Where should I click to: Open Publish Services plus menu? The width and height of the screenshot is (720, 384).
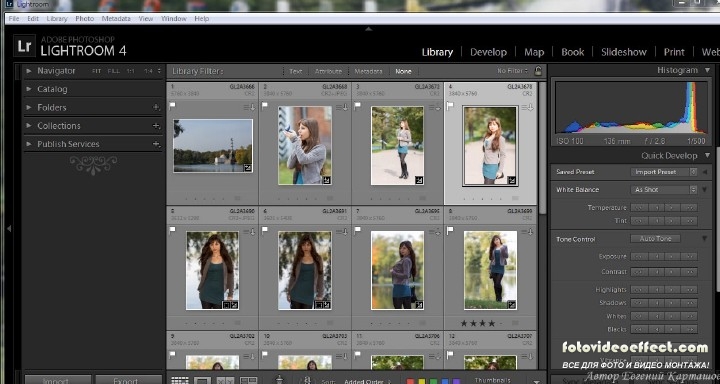coord(157,144)
